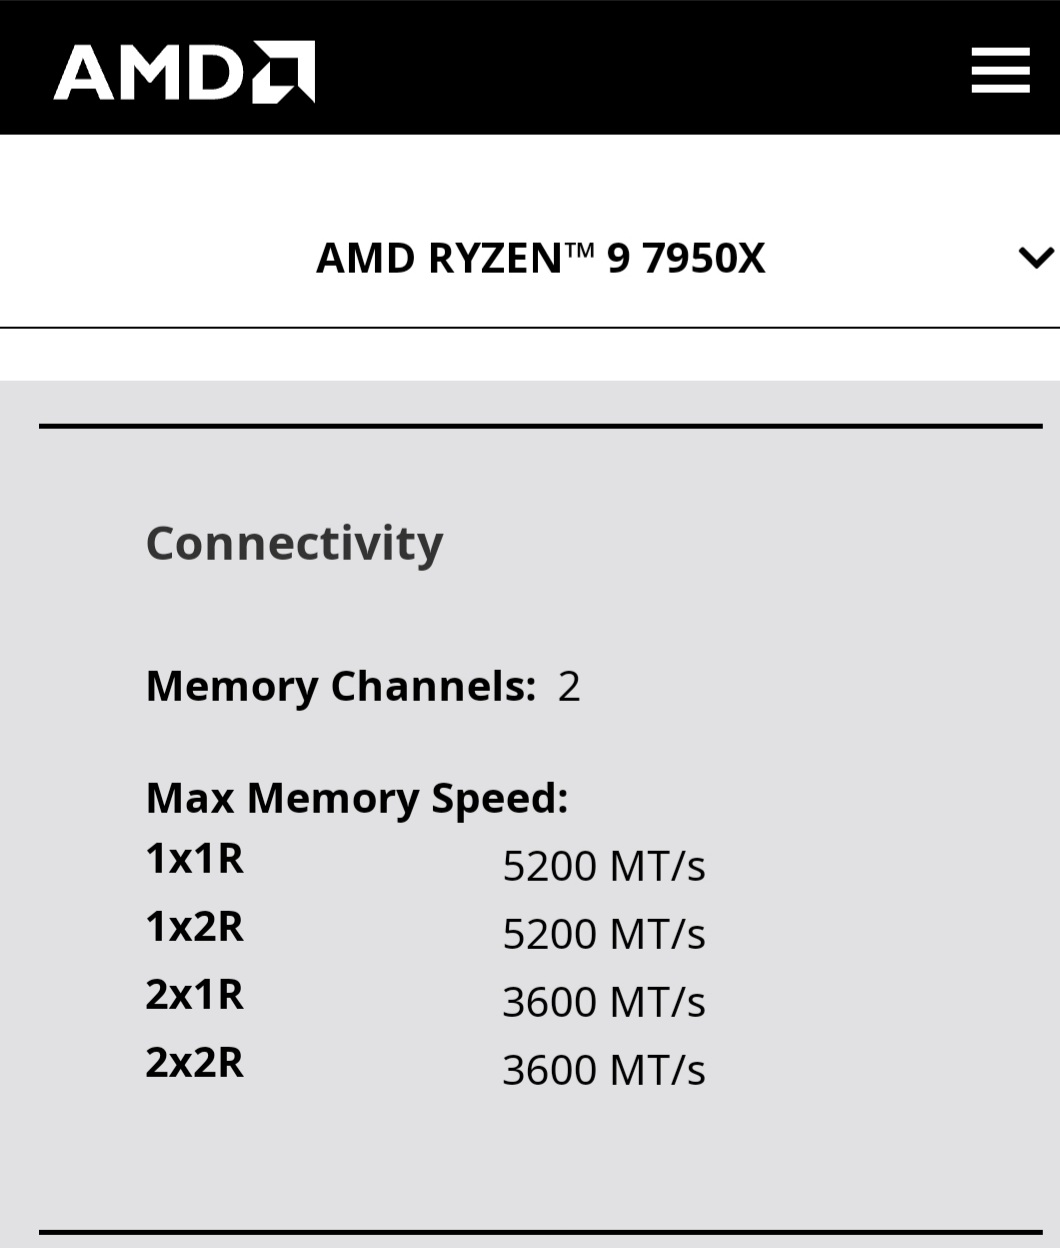
Task: Click the 3600 MT/s value for 2x1R
Action: click(x=604, y=1000)
